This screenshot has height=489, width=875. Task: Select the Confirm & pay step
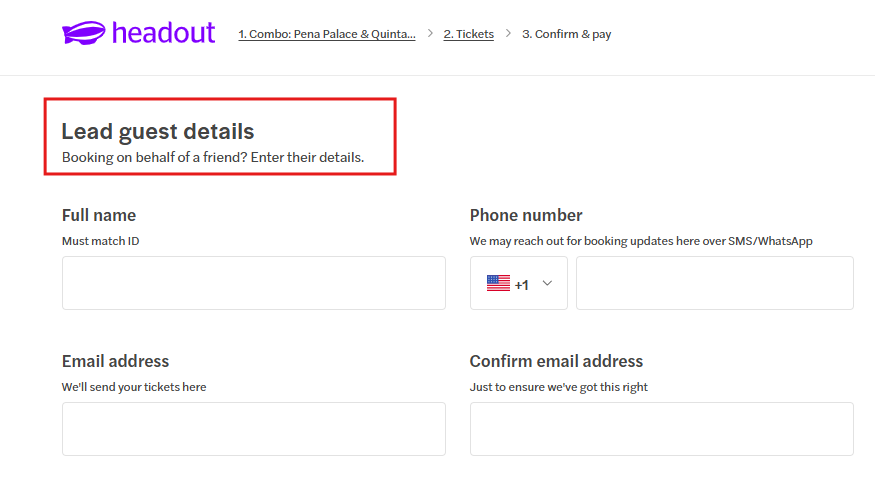(566, 34)
